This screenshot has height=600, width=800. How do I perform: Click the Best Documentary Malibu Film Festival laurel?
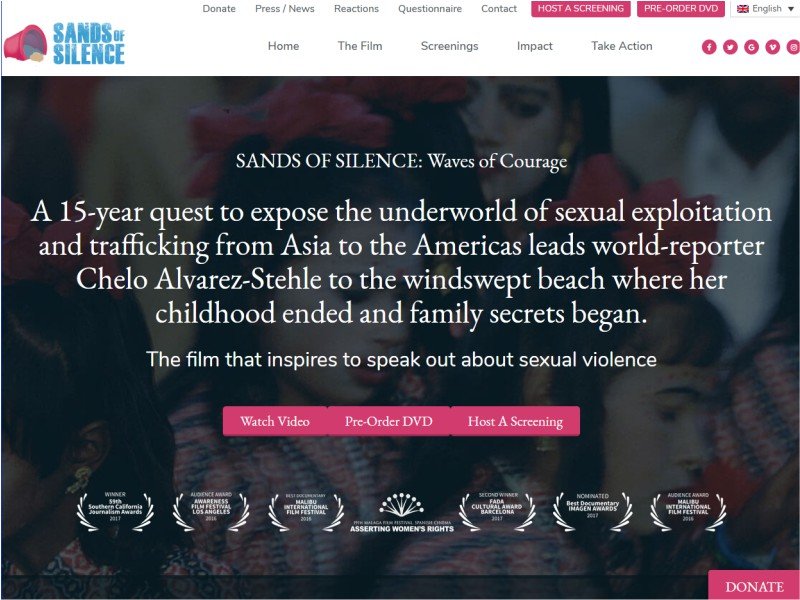[x=306, y=511]
